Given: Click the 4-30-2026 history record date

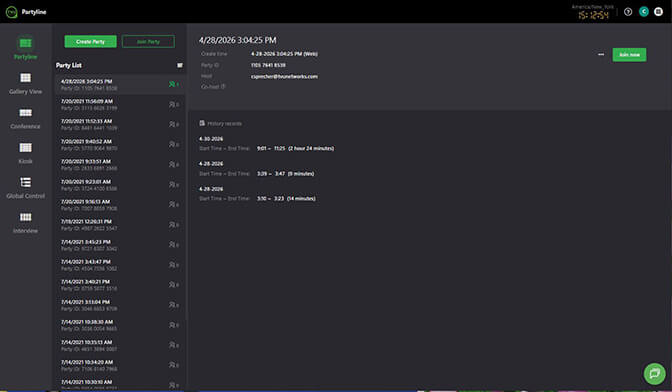Looking at the screenshot, I should (211, 139).
